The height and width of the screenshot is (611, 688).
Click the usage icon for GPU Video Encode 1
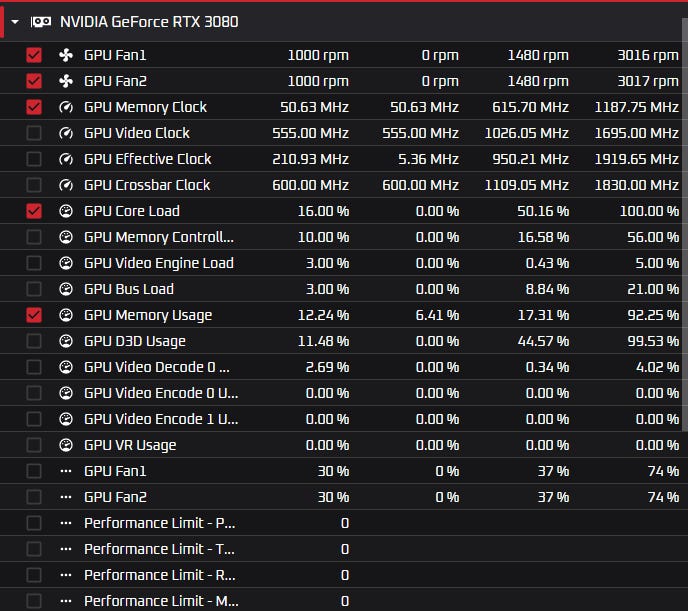coord(66,419)
